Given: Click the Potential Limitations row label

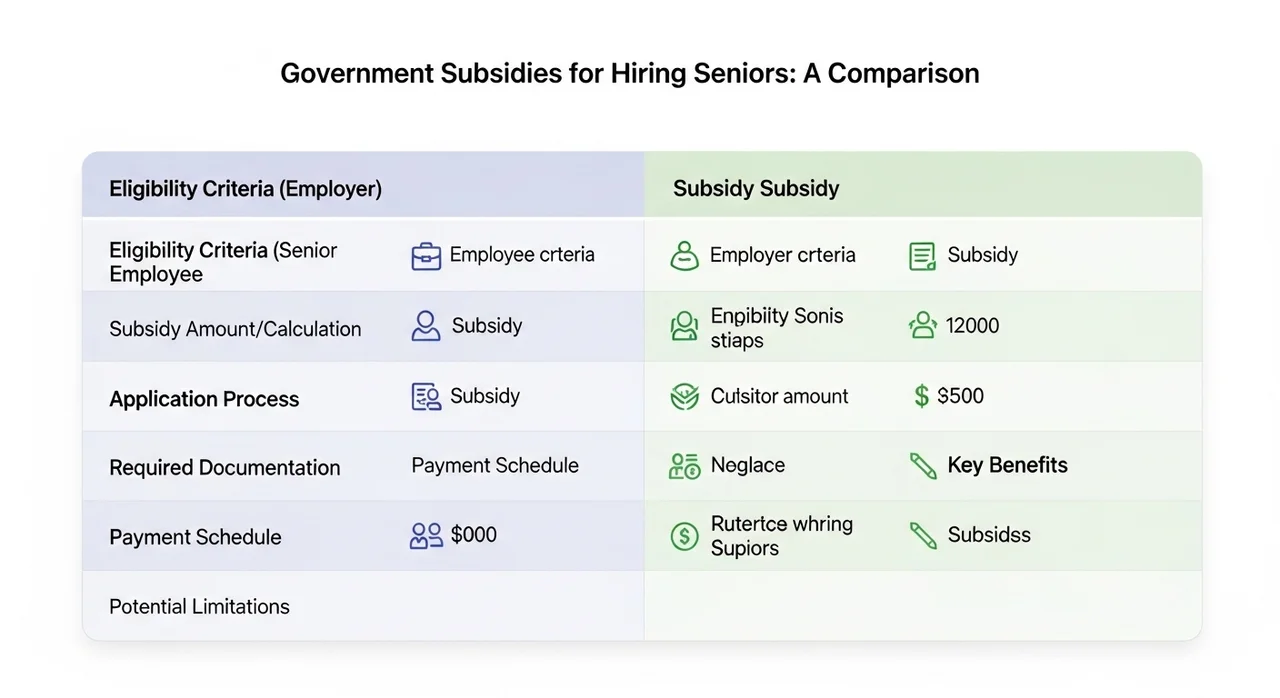Looking at the screenshot, I should click(199, 606).
